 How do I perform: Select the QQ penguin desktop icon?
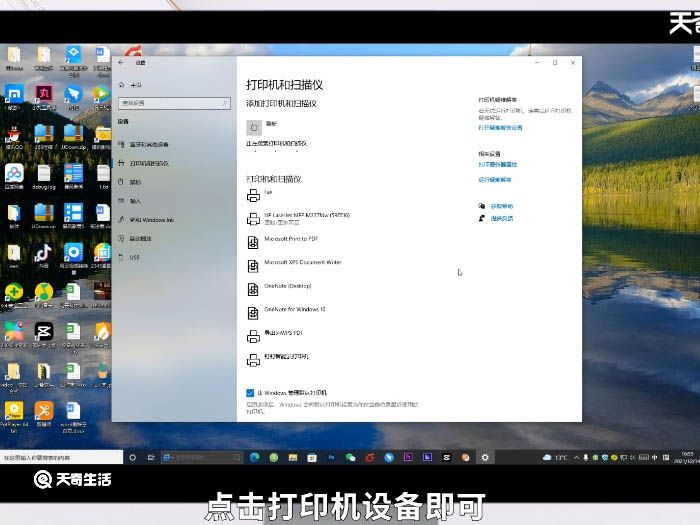pos(14,137)
